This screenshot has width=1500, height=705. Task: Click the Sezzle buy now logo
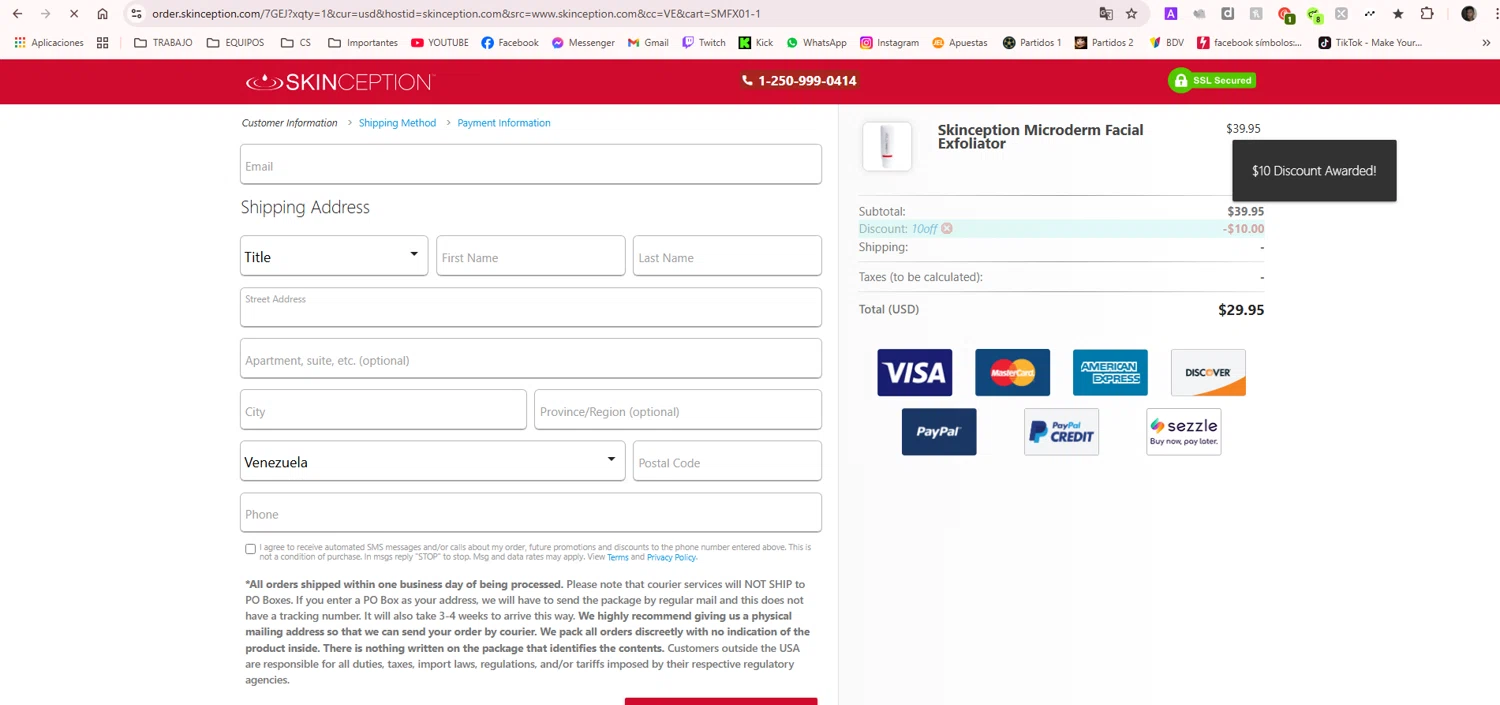click(1184, 432)
